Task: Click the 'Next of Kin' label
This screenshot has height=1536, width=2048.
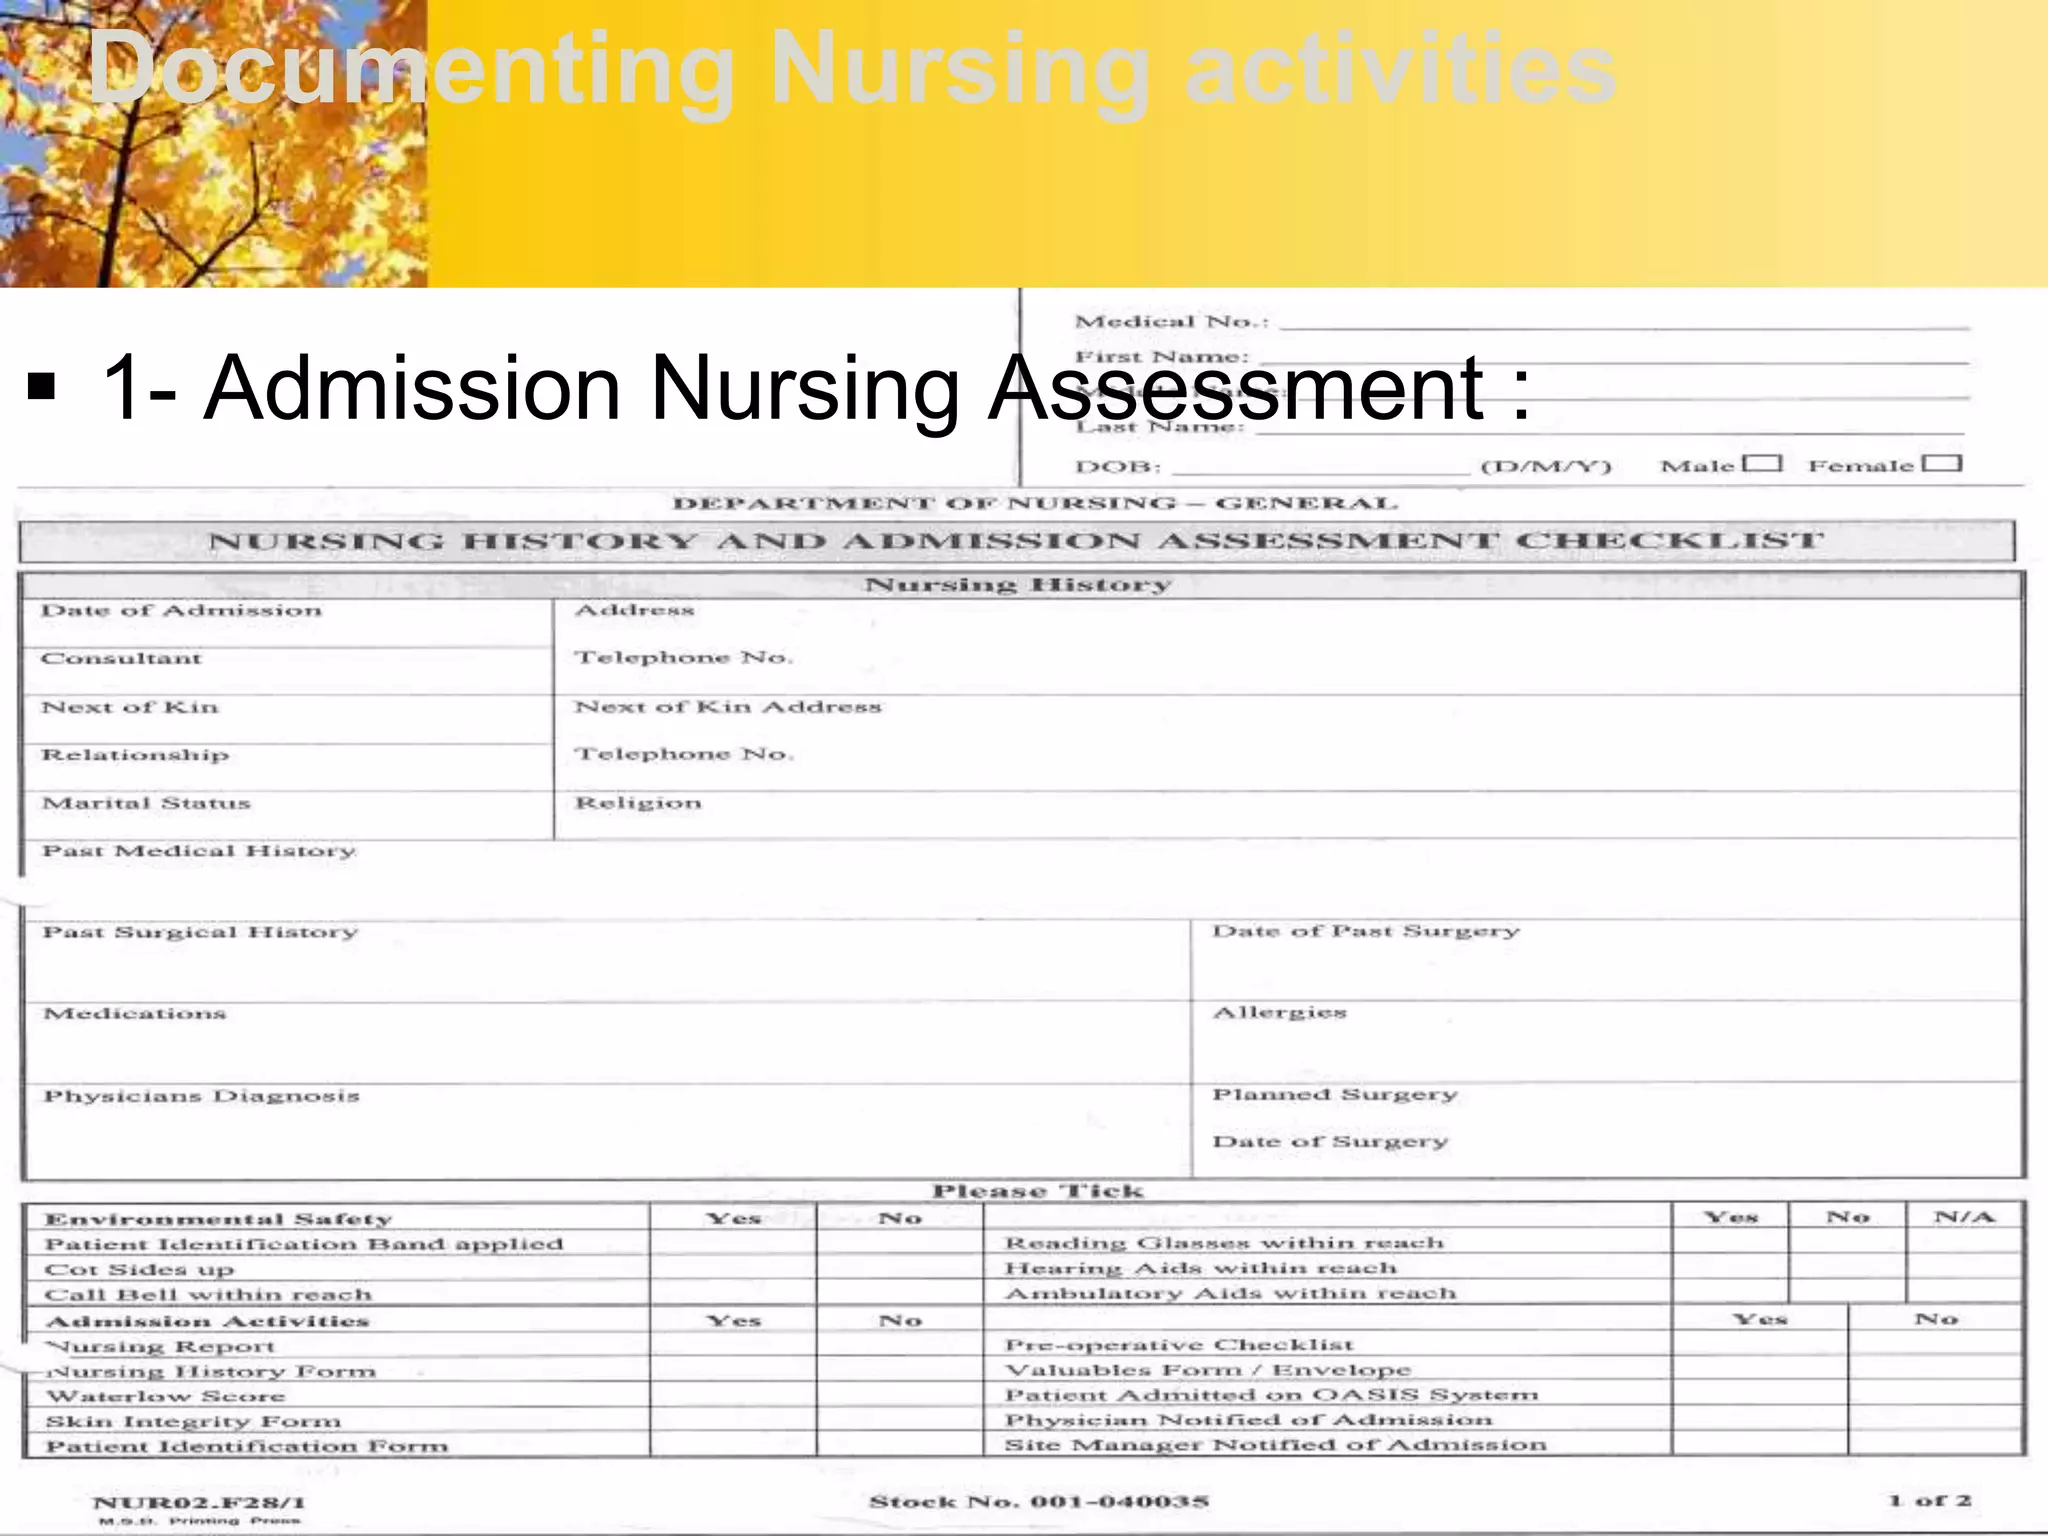Action: [129, 707]
